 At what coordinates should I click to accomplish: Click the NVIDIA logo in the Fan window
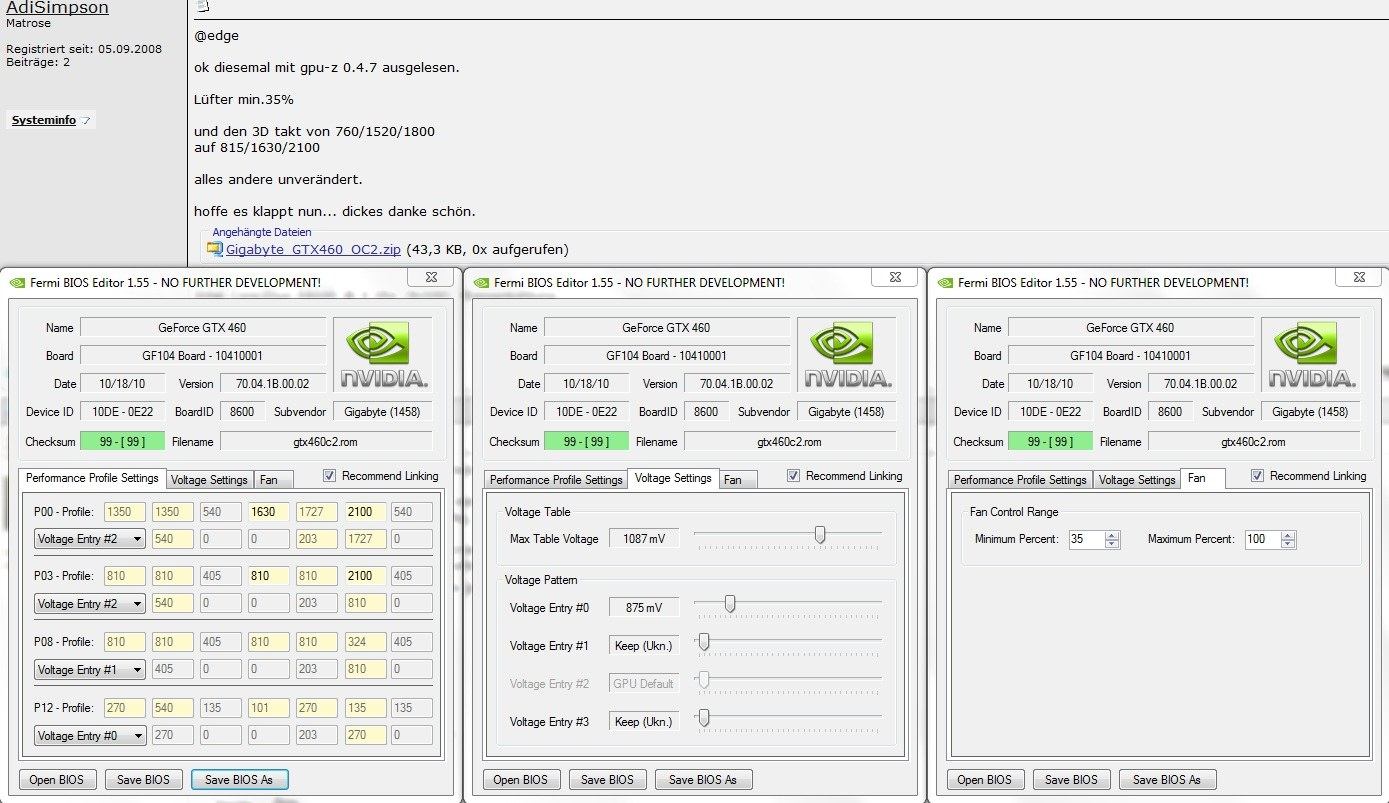[1311, 355]
